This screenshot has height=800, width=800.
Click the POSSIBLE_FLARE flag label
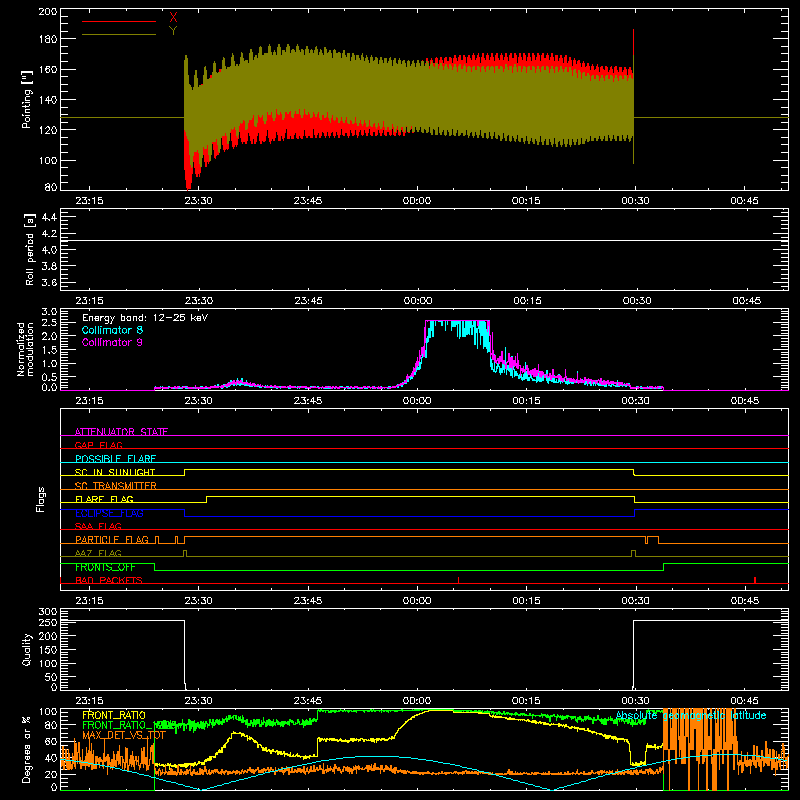tap(115, 459)
